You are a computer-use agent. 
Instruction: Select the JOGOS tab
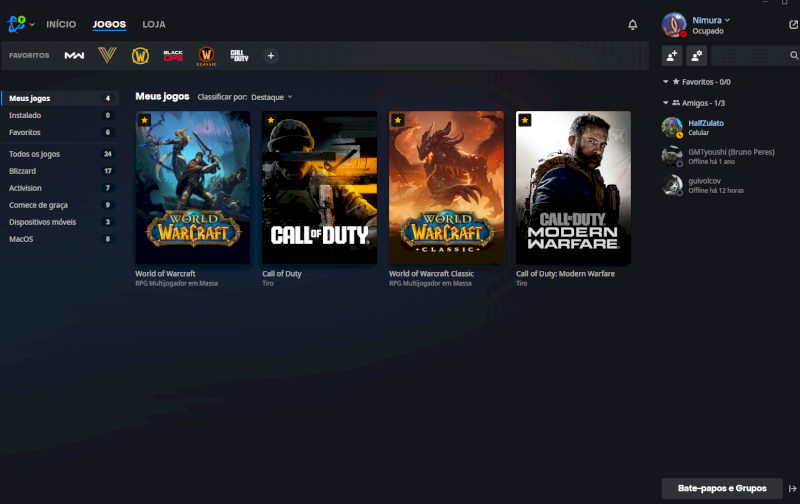pyautogui.click(x=109, y=24)
